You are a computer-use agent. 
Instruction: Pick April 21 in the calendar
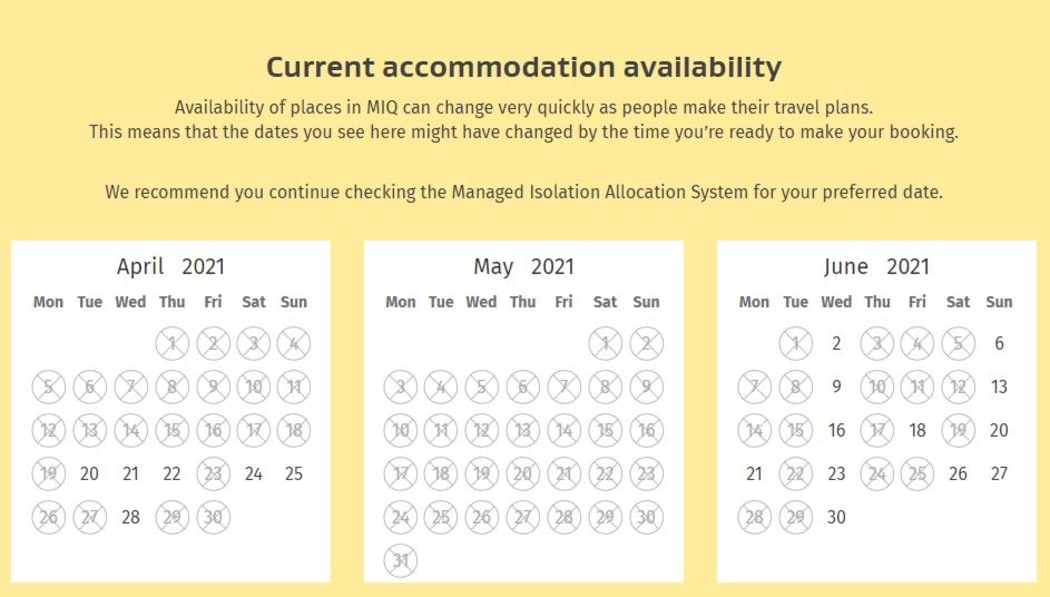pos(130,474)
